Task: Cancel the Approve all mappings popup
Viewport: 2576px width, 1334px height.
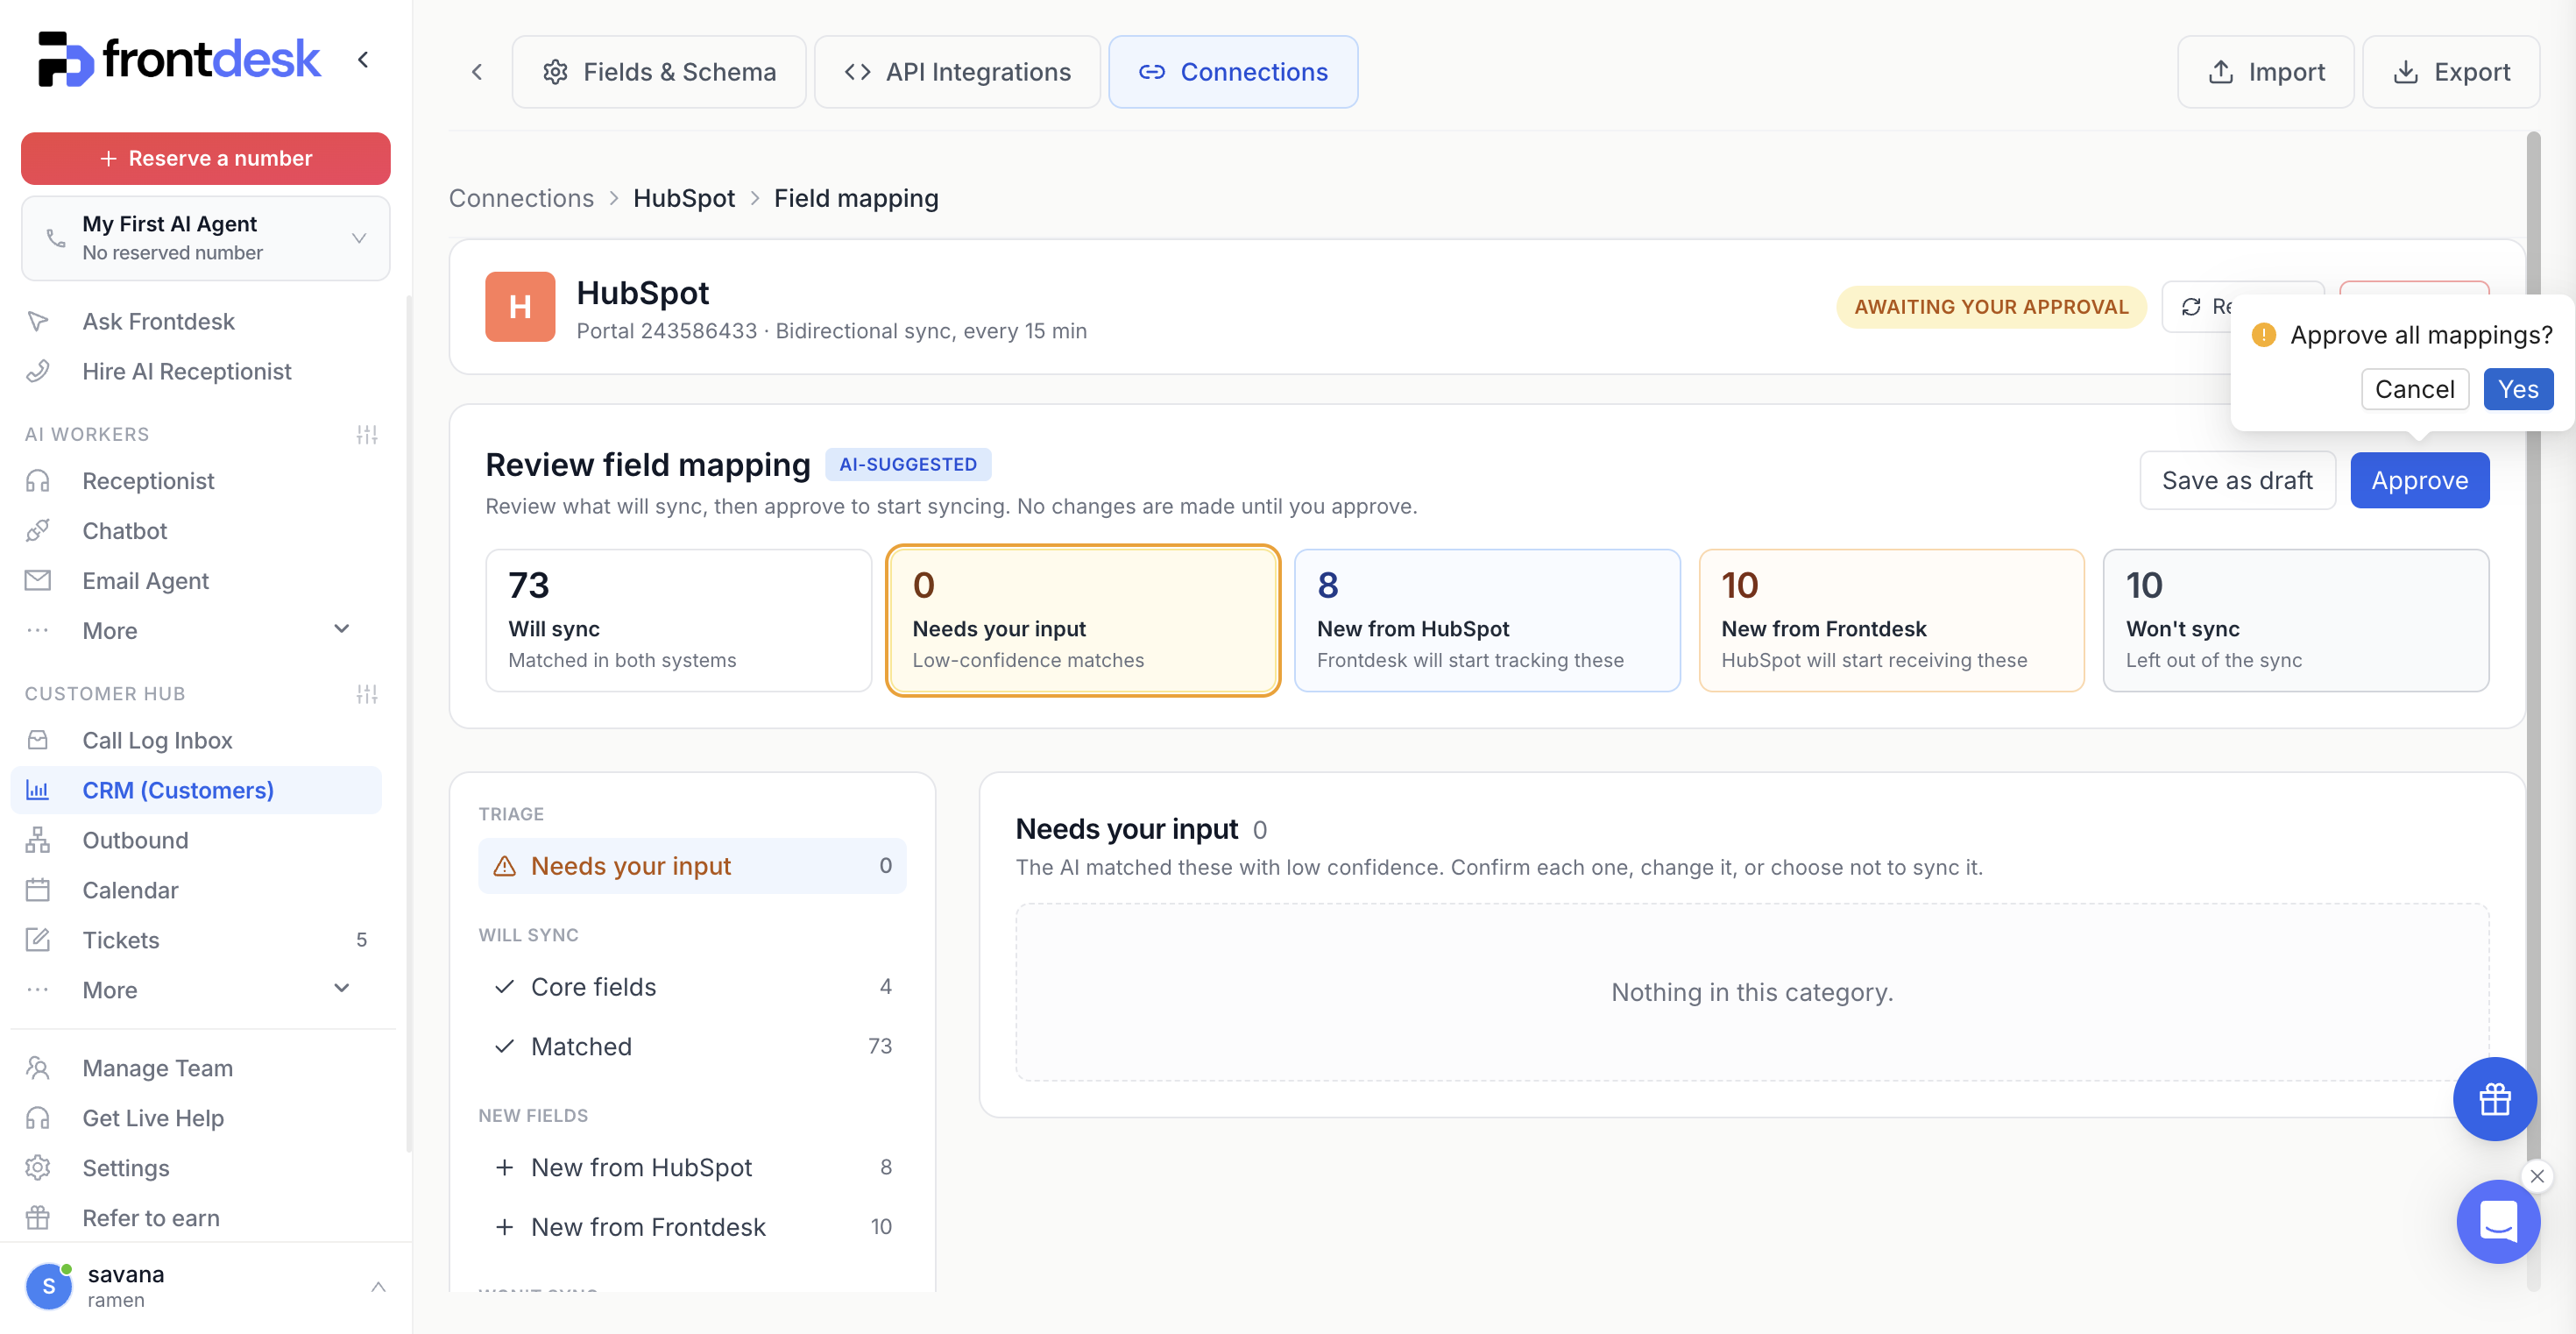Action: point(2414,389)
